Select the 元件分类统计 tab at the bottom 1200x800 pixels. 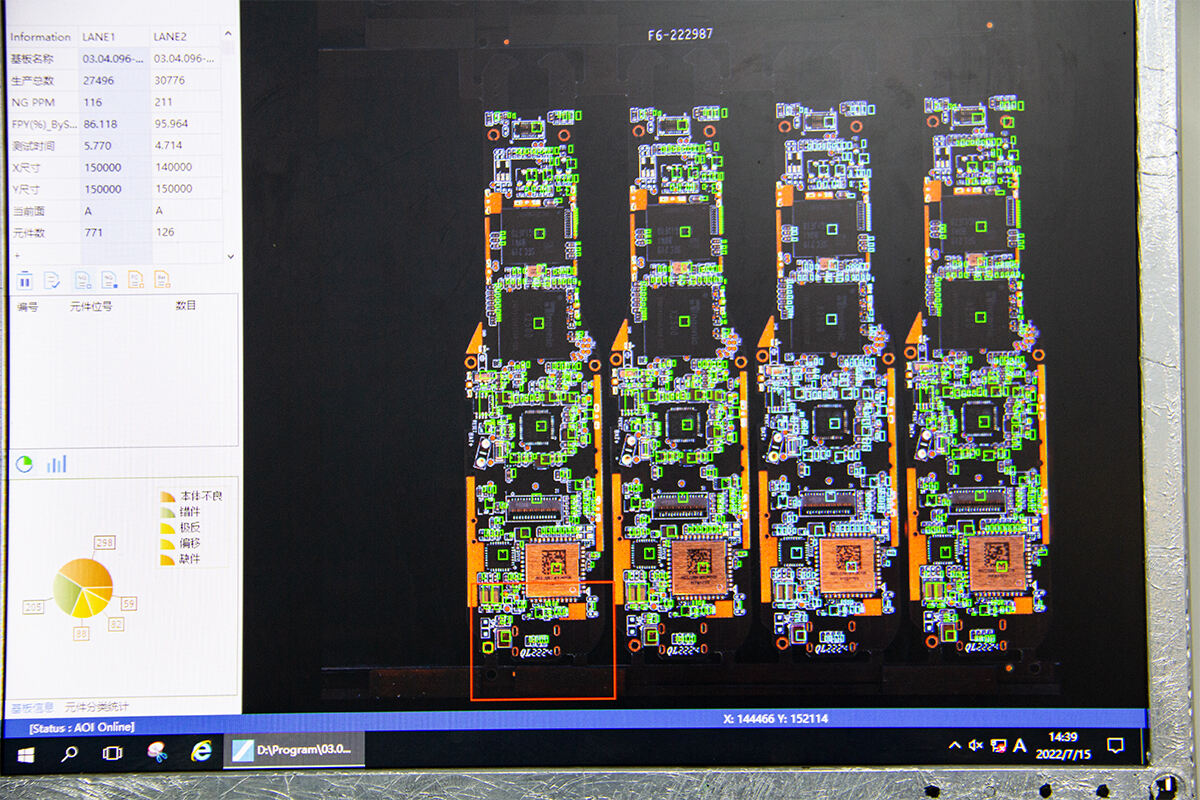(97, 707)
